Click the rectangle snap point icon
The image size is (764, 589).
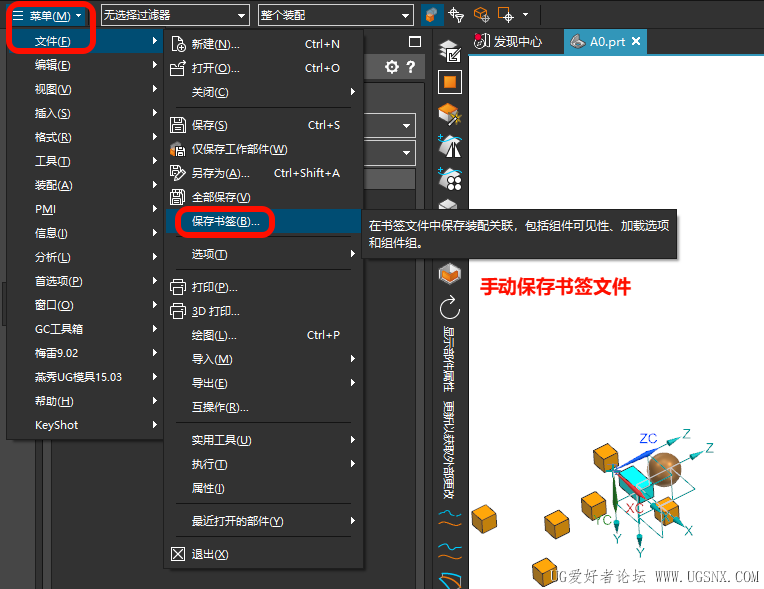pos(506,15)
